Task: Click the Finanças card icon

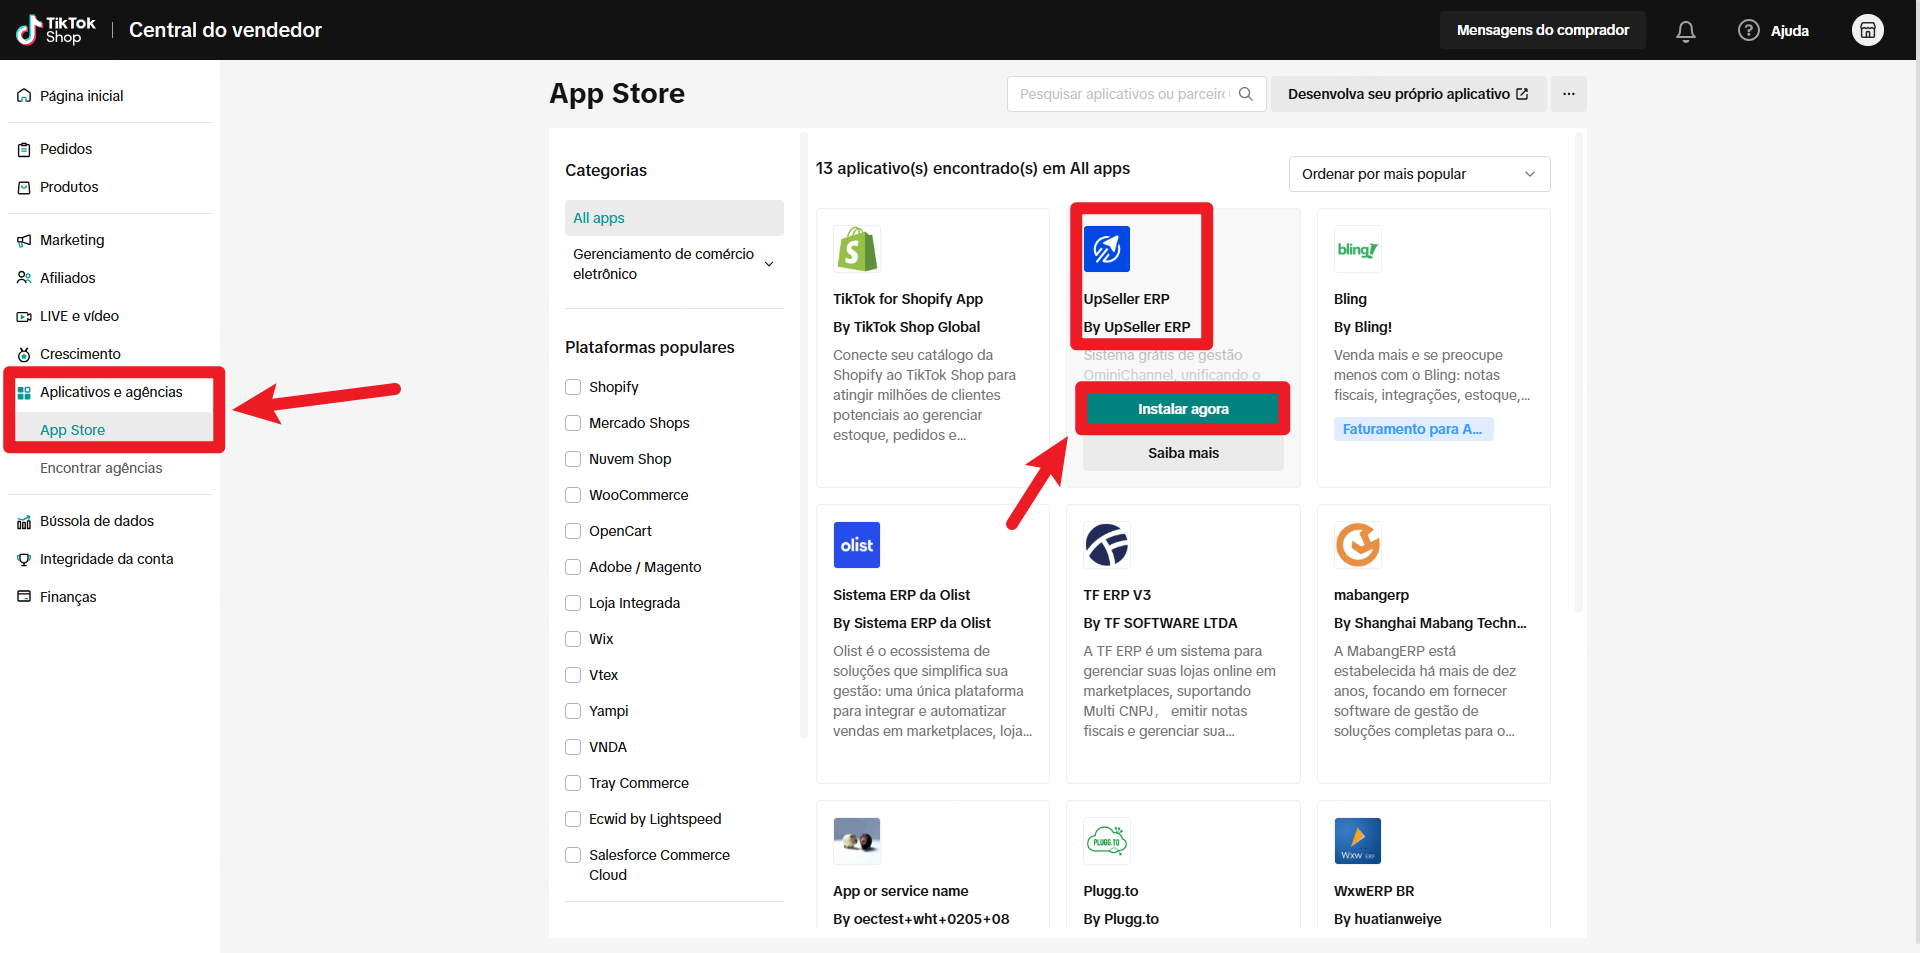Action: point(24,597)
